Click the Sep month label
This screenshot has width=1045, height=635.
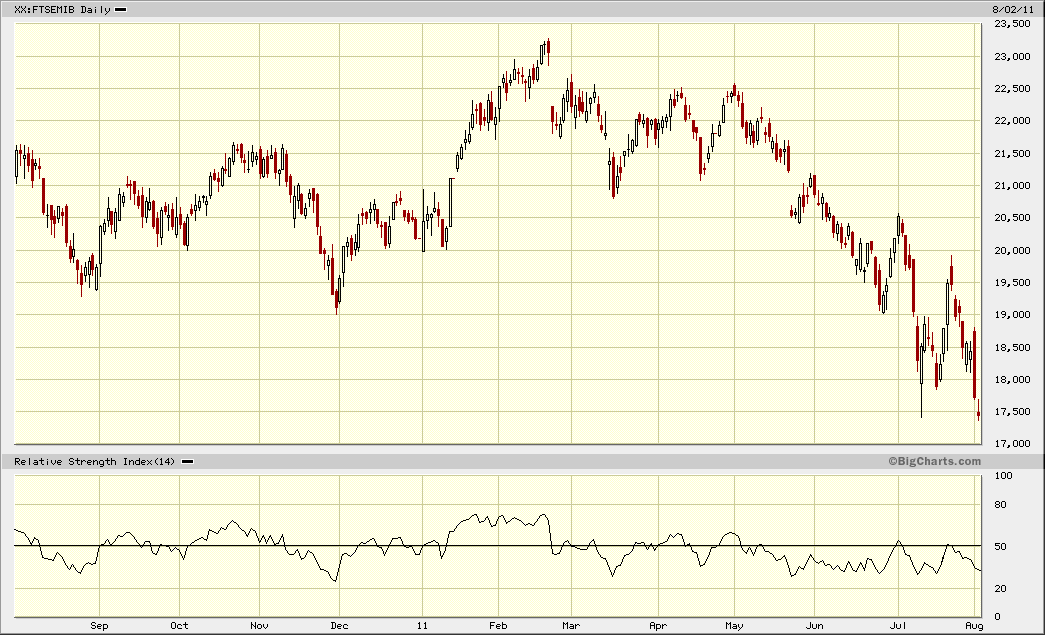(x=99, y=626)
